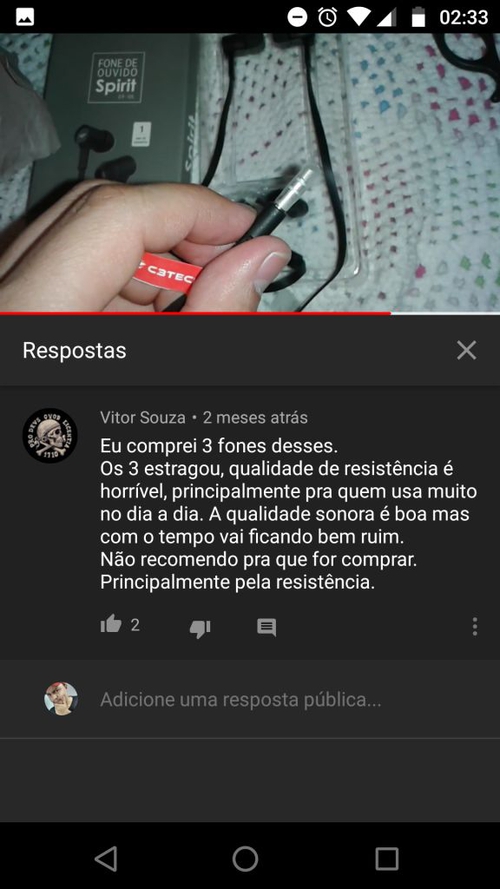500x889 pixels.
Task: Dislike the comment with thumbs down icon
Action: pyautogui.click(x=200, y=628)
